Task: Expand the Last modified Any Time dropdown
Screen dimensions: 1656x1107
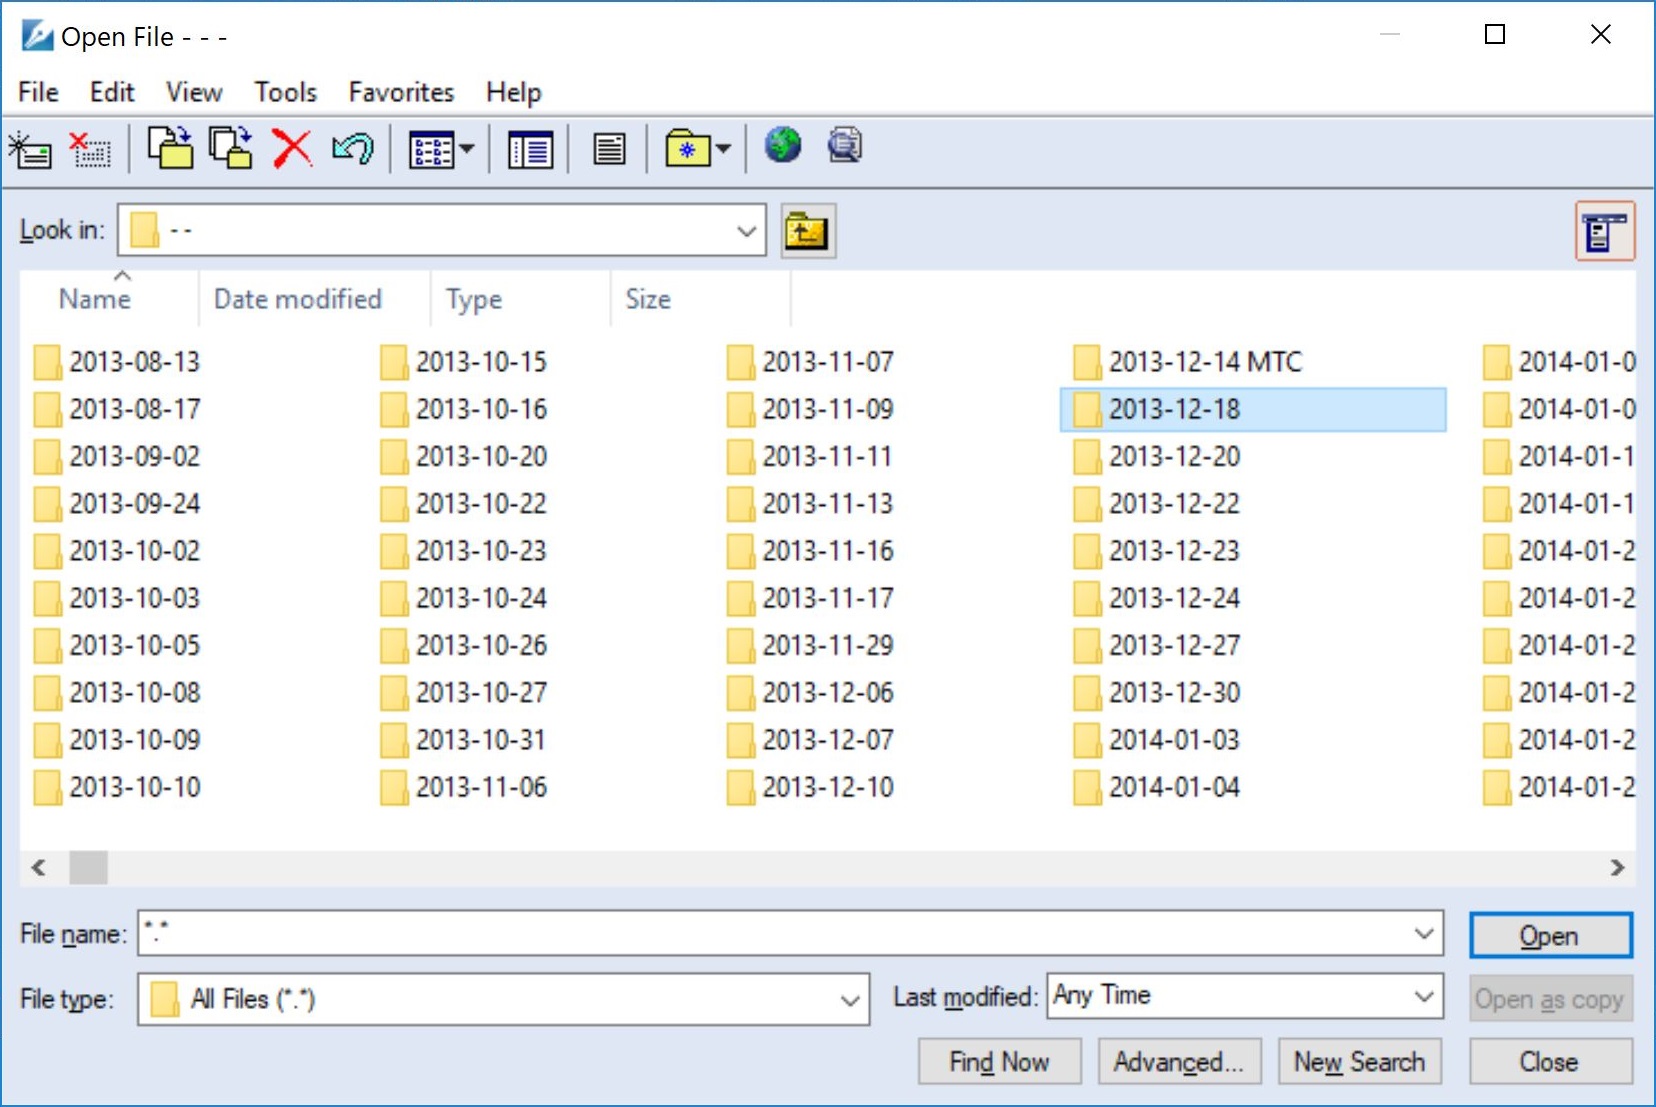Action: (x=1423, y=996)
